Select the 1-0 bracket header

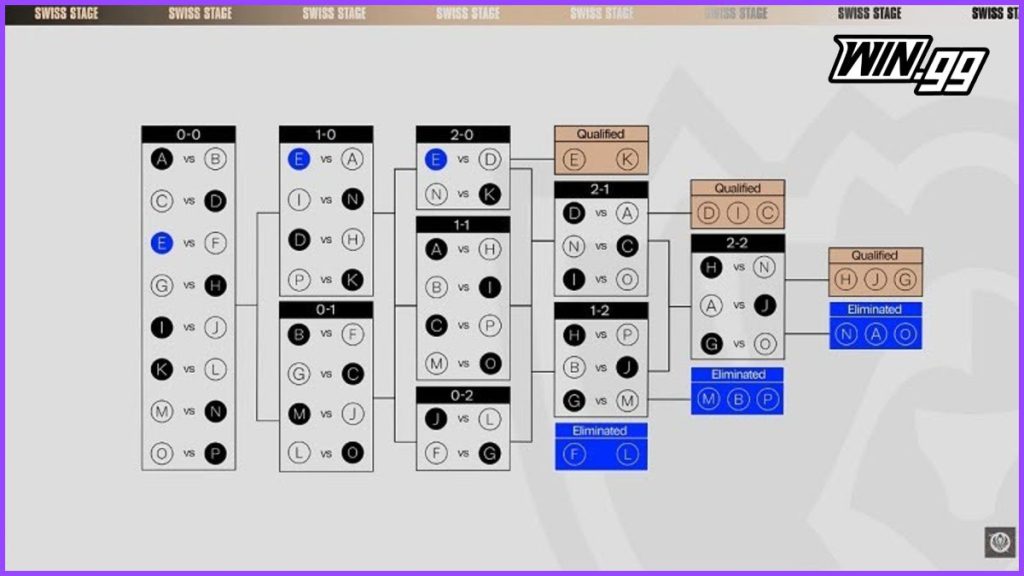(x=326, y=135)
